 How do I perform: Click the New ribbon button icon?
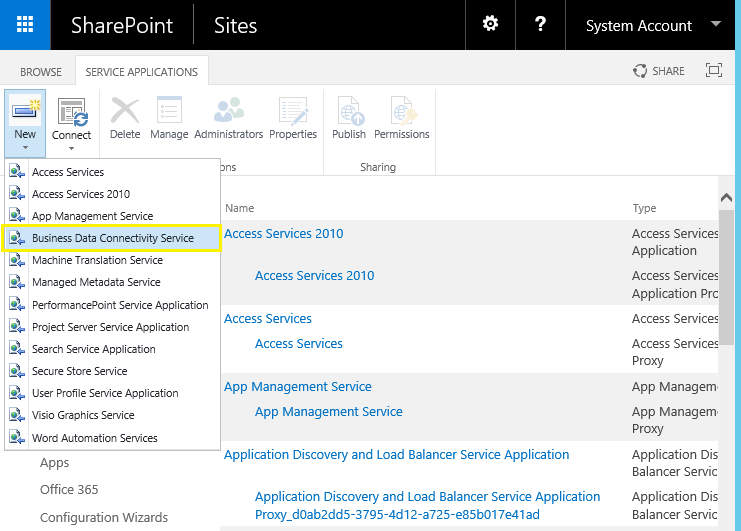click(25, 111)
